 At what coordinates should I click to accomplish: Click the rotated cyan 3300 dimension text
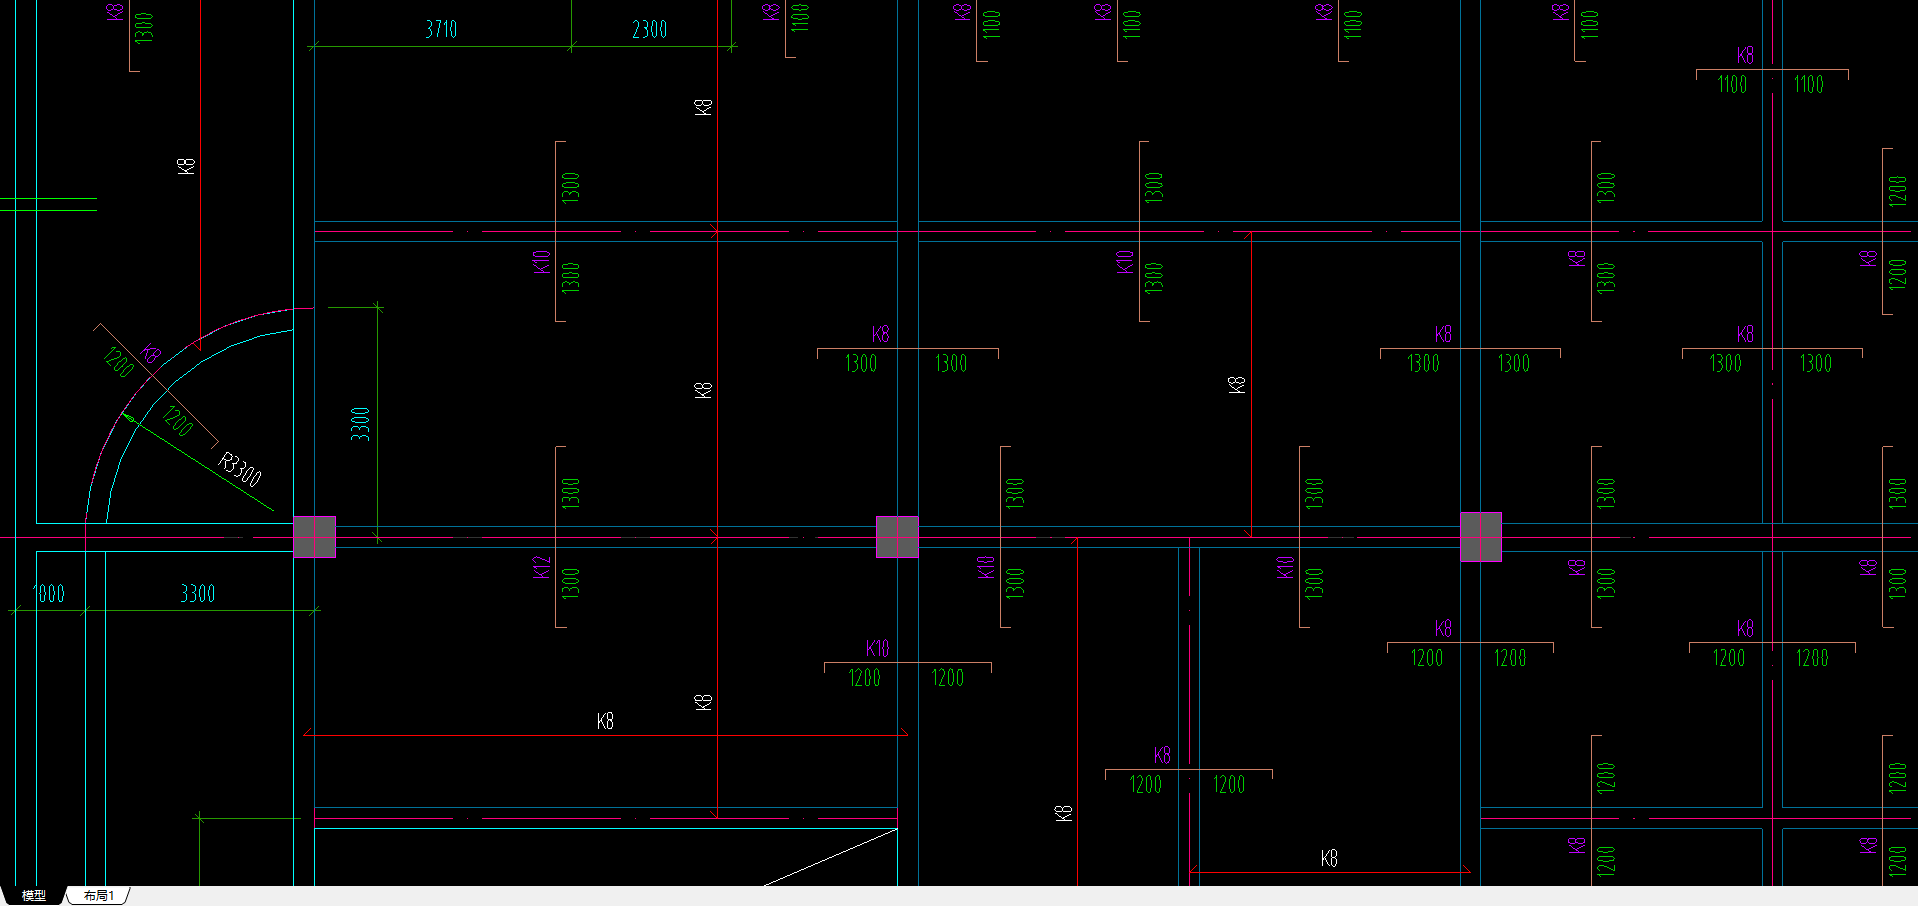(x=360, y=424)
